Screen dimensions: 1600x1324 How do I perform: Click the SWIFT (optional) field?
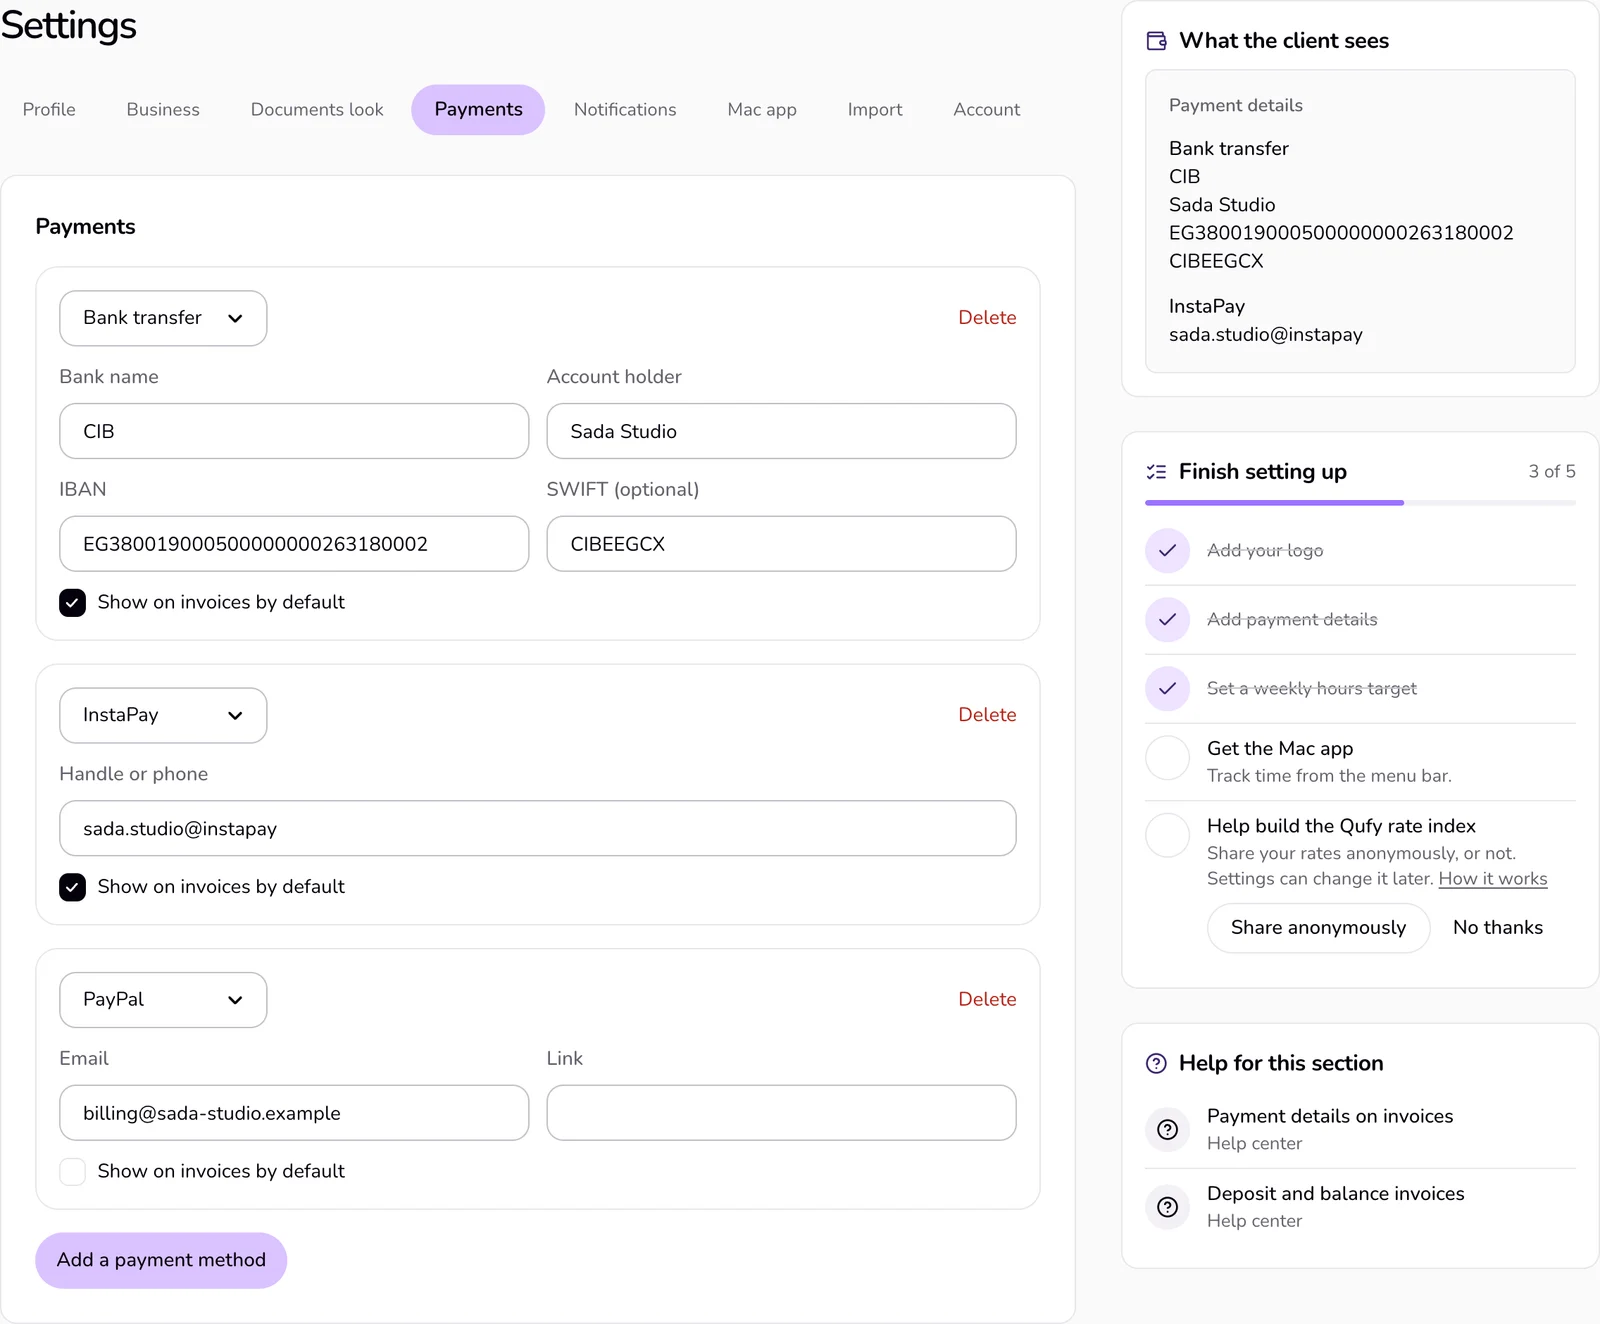click(781, 544)
